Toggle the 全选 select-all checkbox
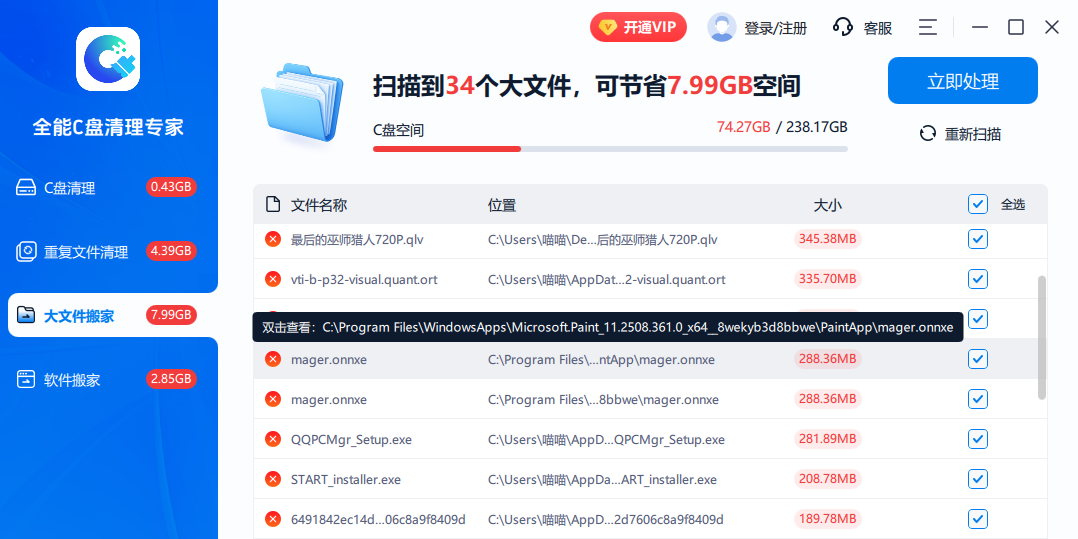Viewport: 1078px width, 539px height. 977,204
